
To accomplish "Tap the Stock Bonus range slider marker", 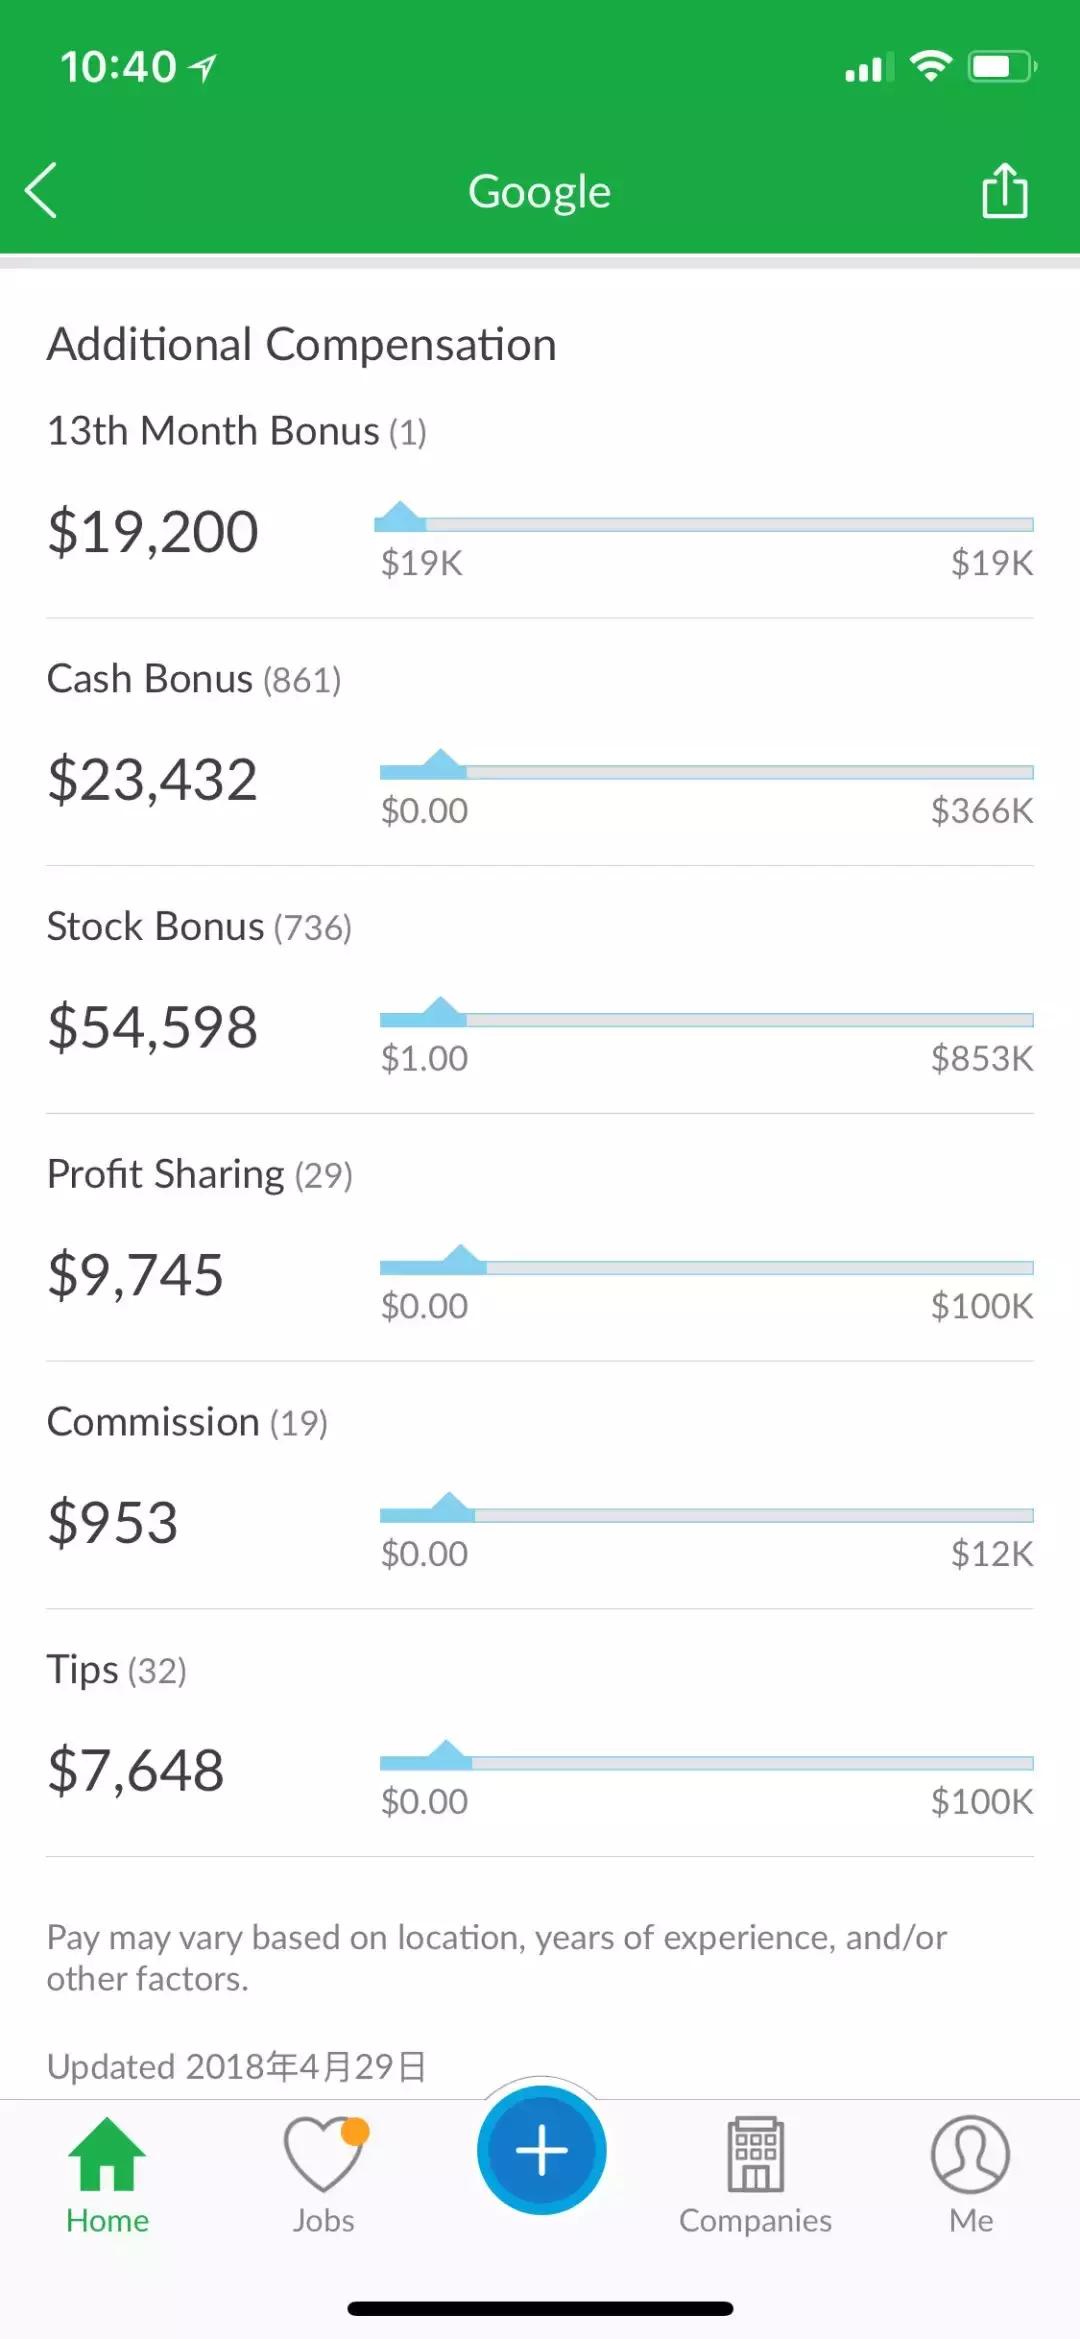I will click(440, 1013).
